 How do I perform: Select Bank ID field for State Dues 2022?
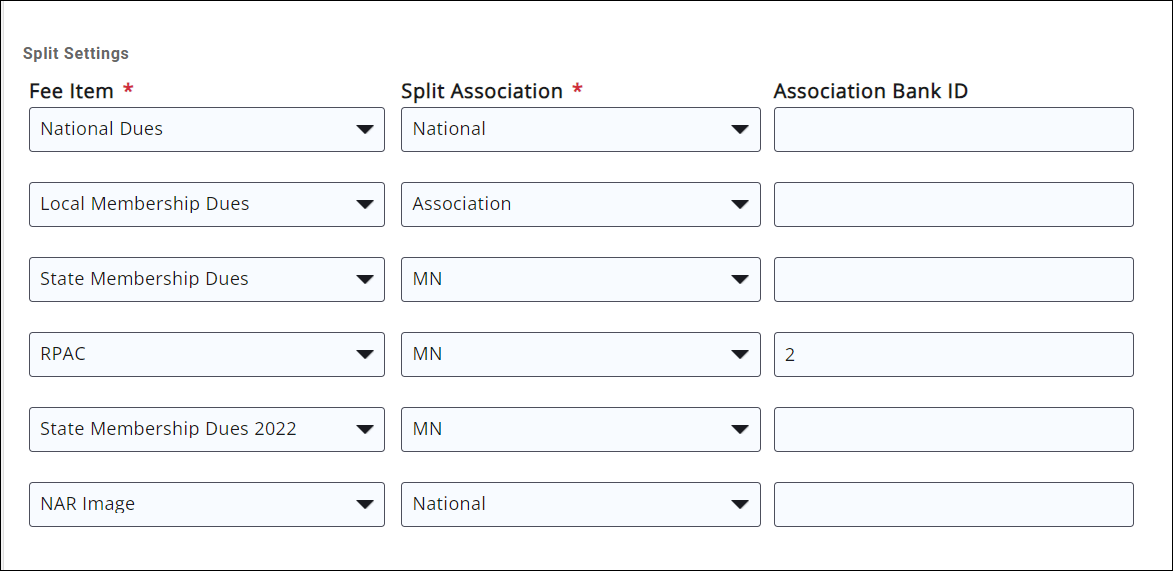coord(953,429)
